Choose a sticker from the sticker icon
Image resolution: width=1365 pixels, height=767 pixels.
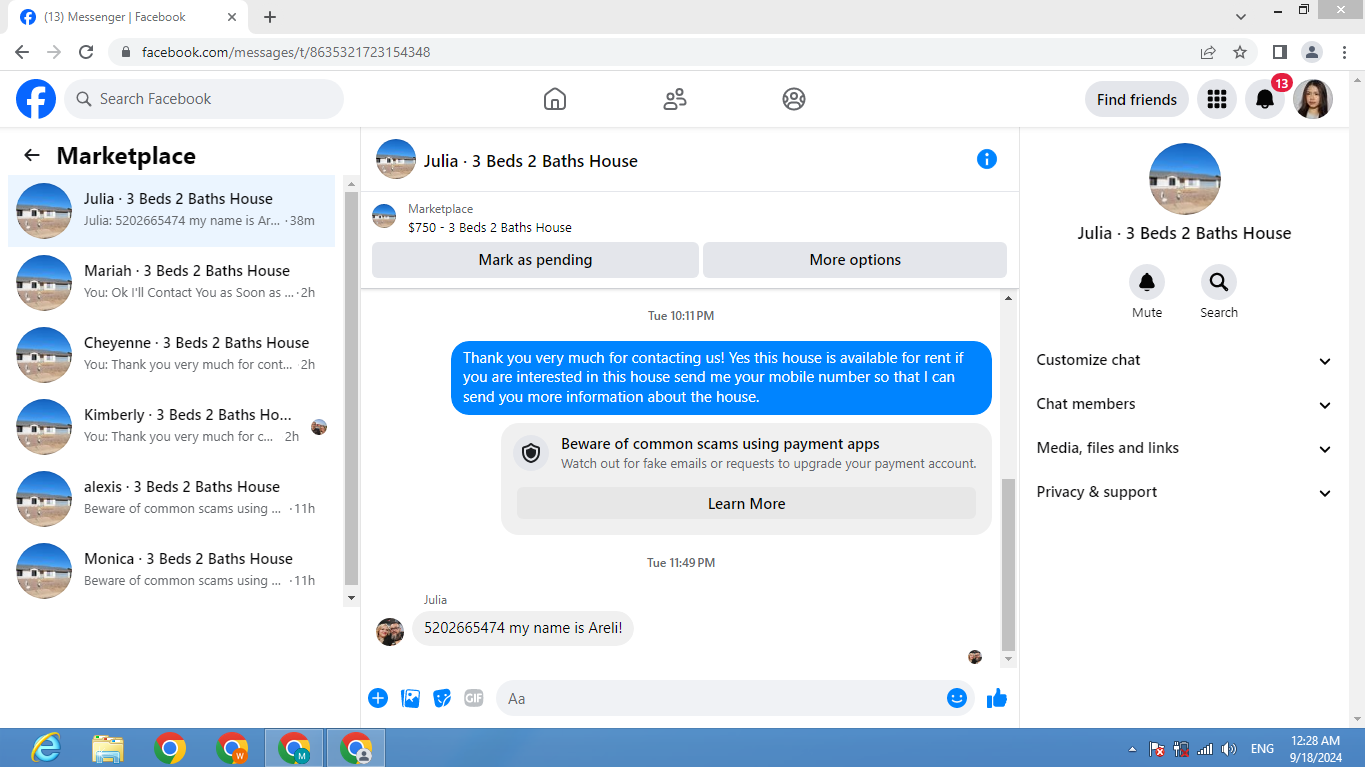pyautogui.click(x=442, y=698)
